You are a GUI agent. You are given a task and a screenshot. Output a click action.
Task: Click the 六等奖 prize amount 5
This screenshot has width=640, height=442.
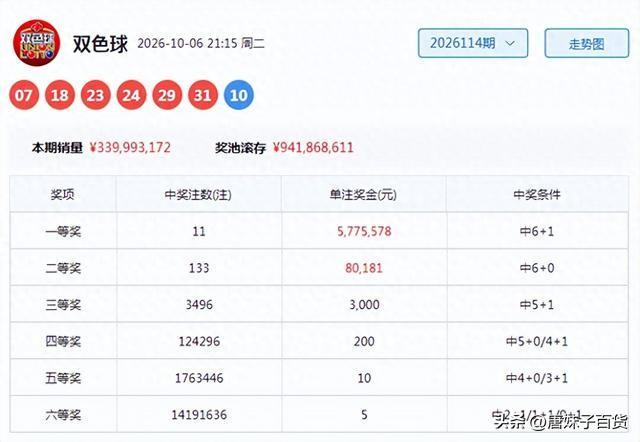point(364,415)
